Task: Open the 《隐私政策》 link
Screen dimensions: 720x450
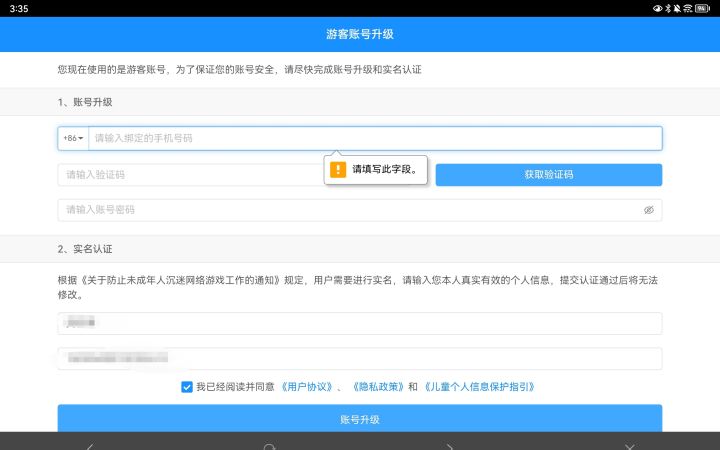Action: (378, 387)
